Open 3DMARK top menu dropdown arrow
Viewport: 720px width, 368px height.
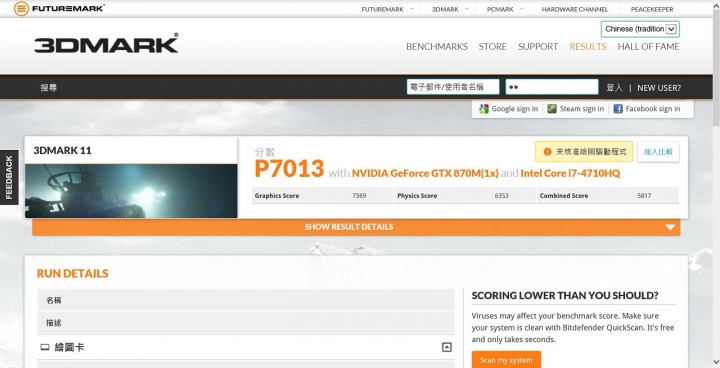(467, 9)
